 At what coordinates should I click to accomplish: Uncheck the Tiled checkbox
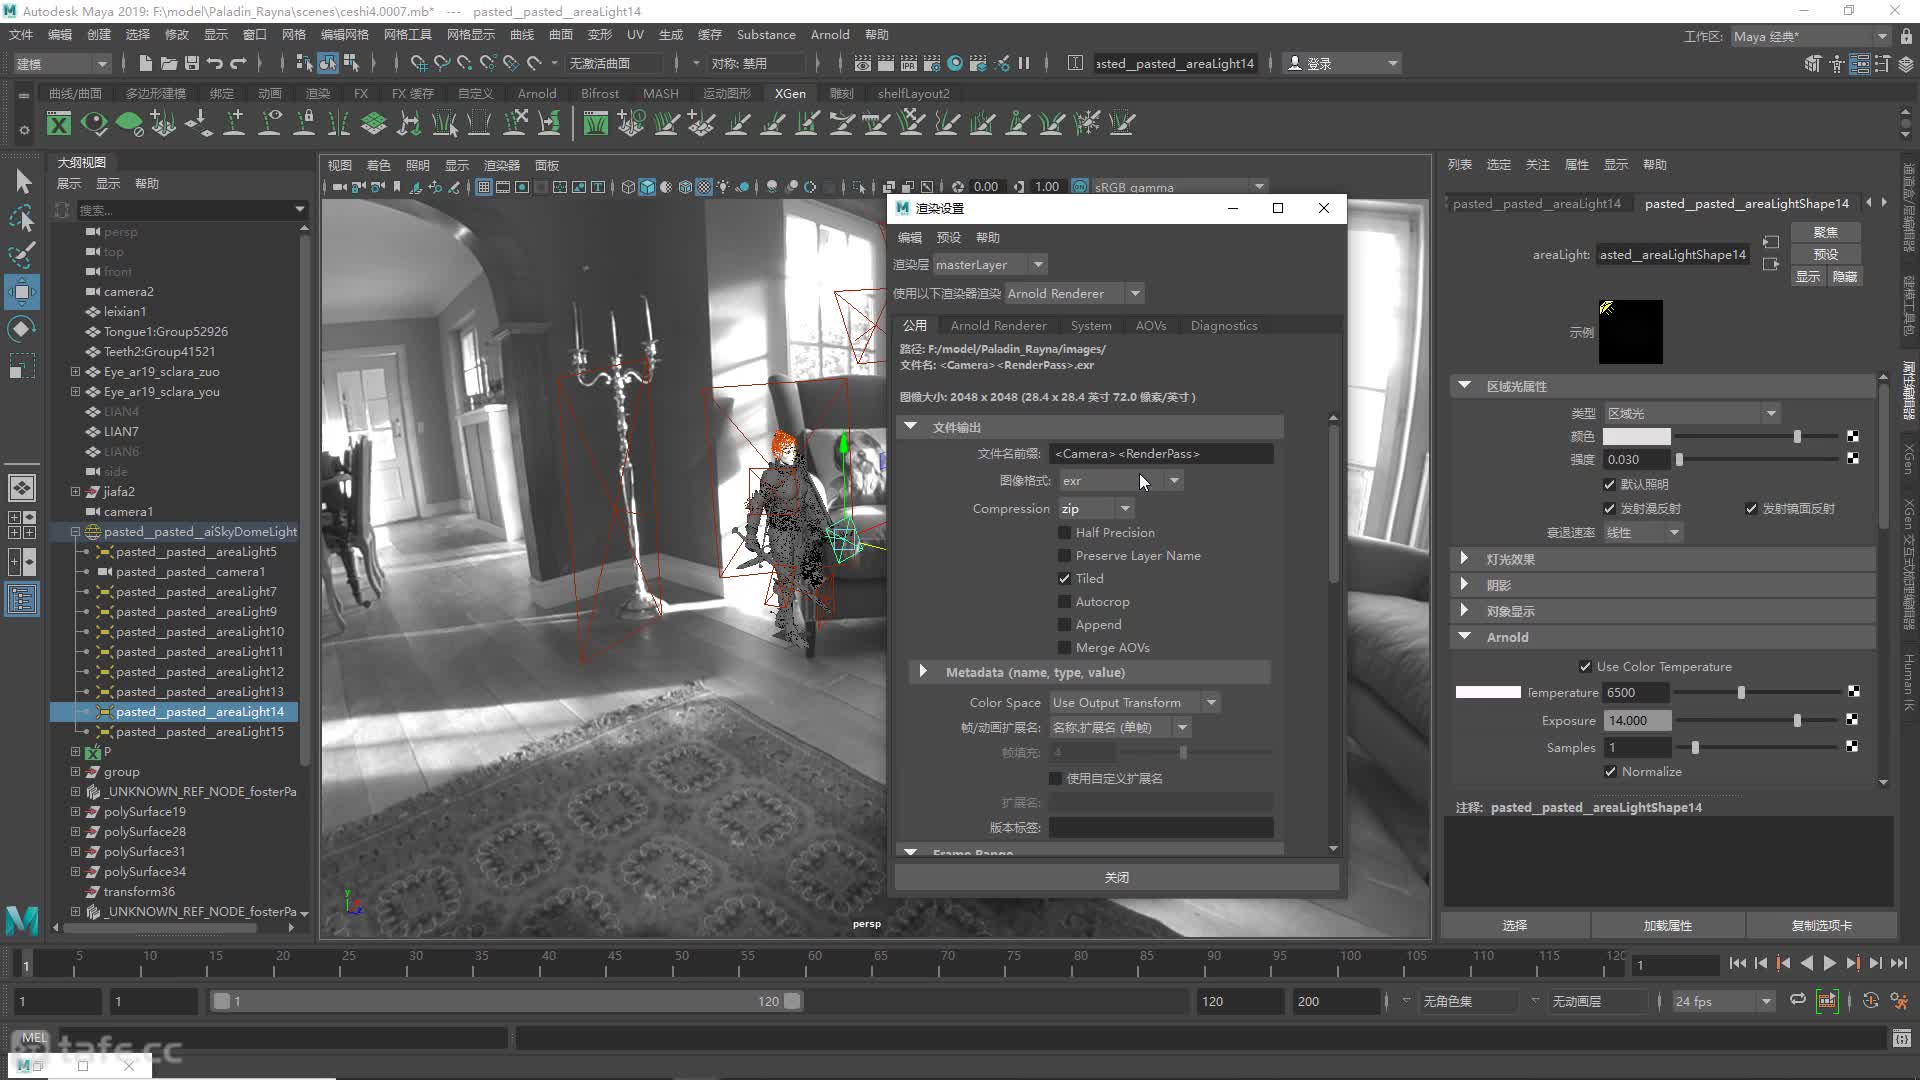[1065, 579]
